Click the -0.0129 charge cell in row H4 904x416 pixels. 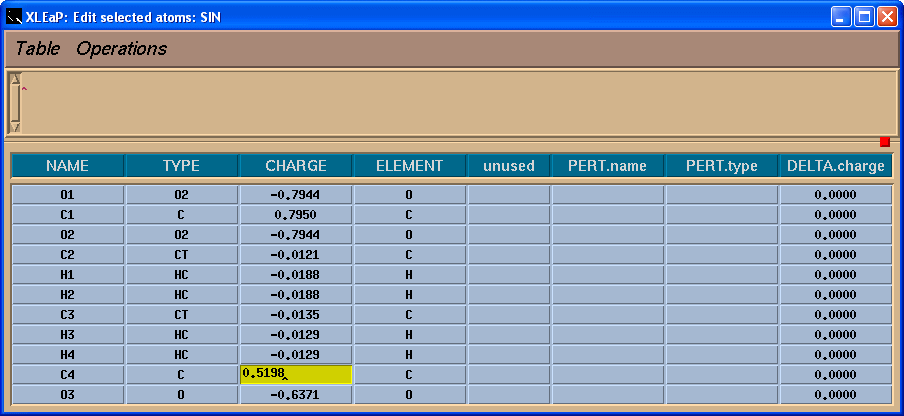[x=296, y=355]
